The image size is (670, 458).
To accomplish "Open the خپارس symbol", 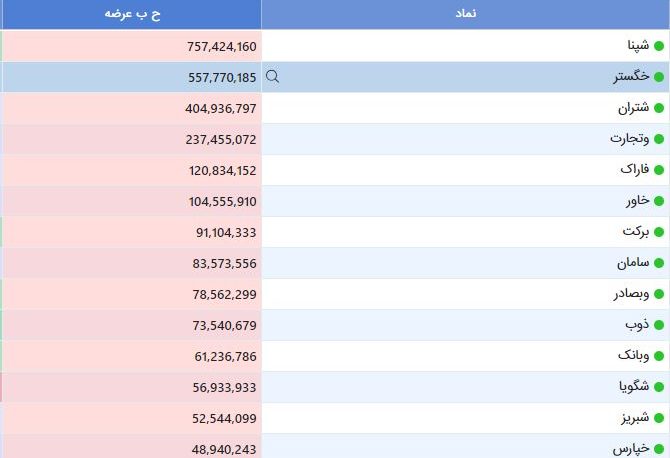I will 631,449.
